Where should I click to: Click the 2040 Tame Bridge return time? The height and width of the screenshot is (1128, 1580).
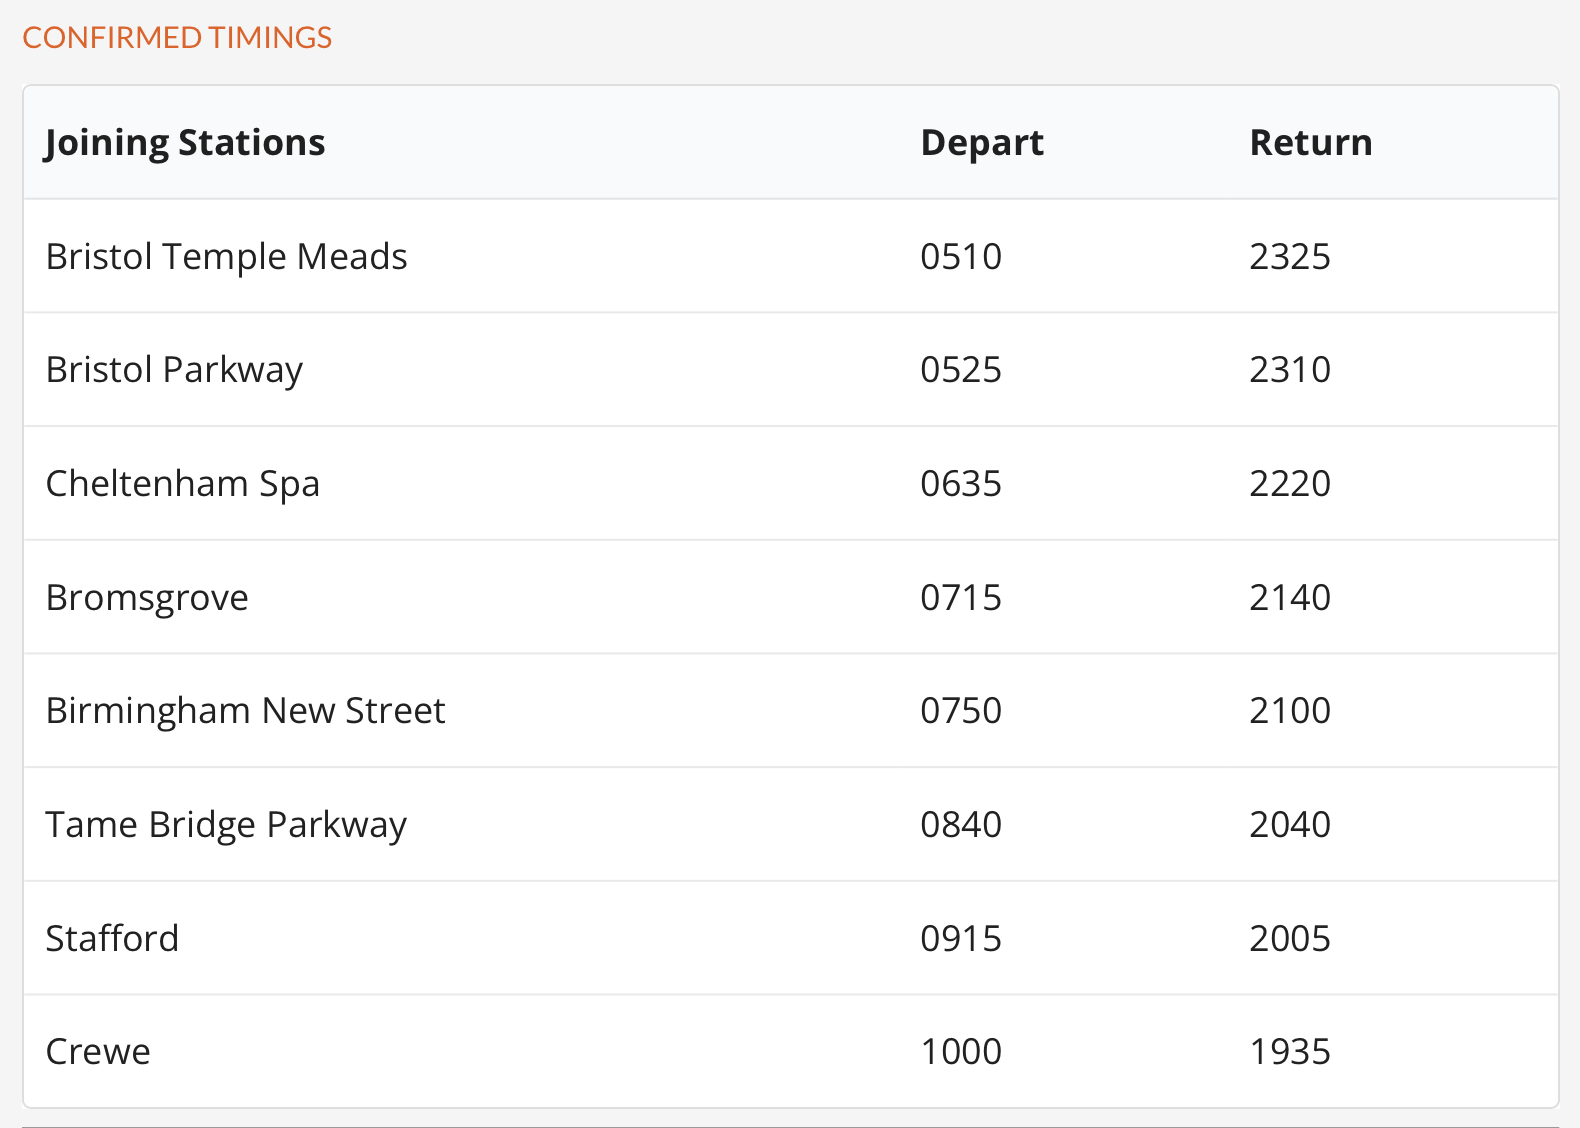(1290, 825)
